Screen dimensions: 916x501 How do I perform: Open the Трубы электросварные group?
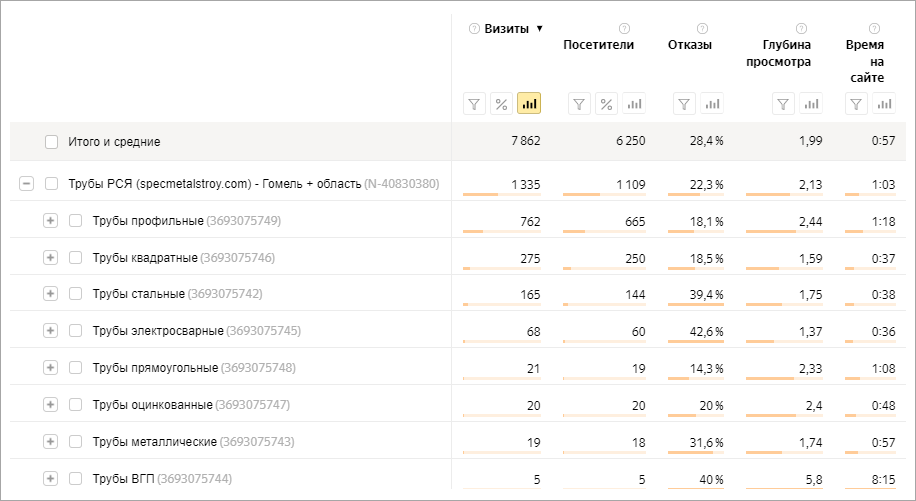pyautogui.click(x=51, y=331)
